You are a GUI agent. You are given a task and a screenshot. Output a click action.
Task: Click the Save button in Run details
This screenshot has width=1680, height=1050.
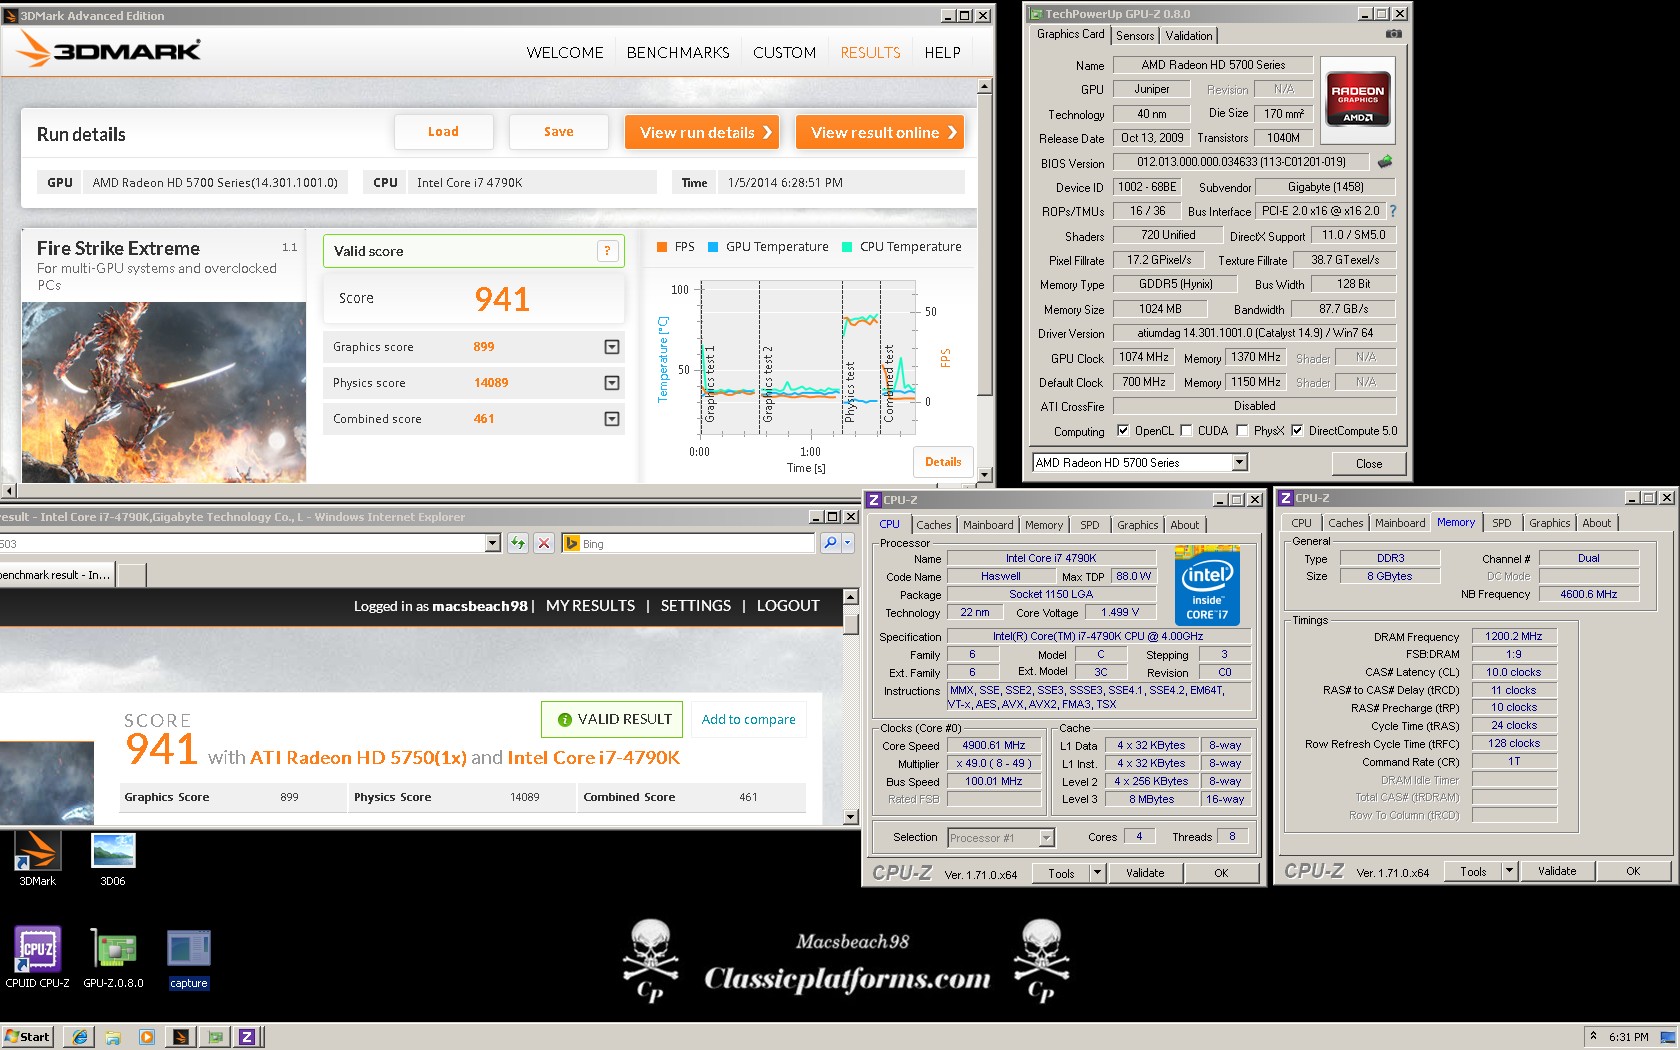558,132
